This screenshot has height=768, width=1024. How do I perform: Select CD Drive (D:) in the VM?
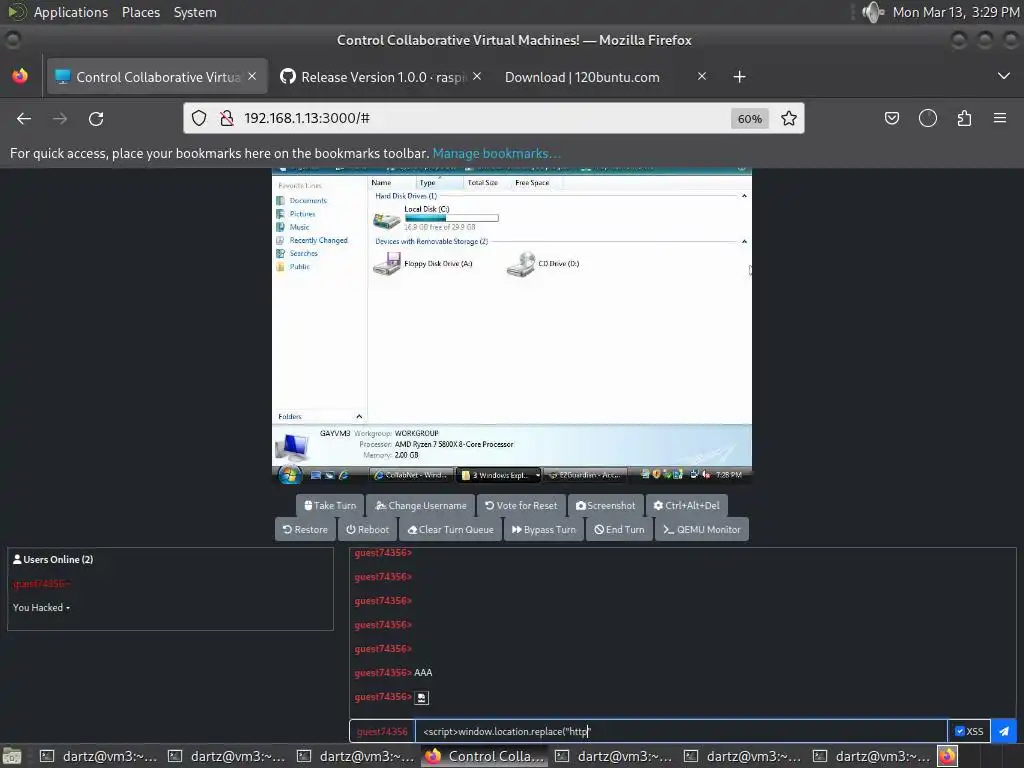(x=543, y=264)
